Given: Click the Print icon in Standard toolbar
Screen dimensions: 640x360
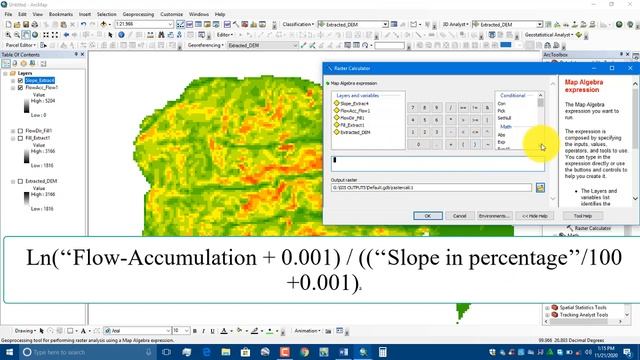Looking at the screenshot, I should tap(35, 24).
